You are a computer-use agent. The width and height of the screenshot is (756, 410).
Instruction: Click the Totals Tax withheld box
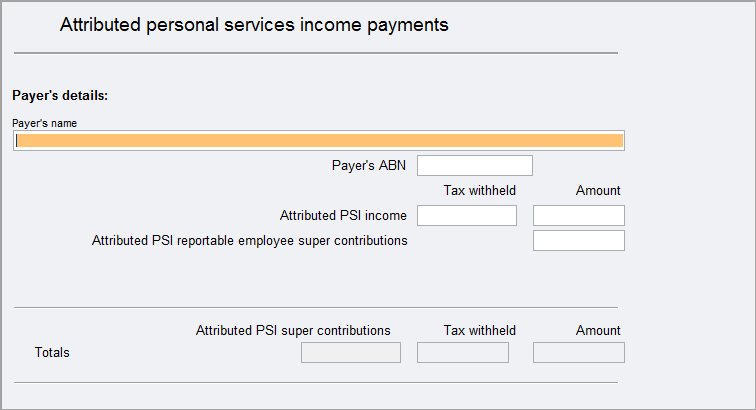[462, 353]
